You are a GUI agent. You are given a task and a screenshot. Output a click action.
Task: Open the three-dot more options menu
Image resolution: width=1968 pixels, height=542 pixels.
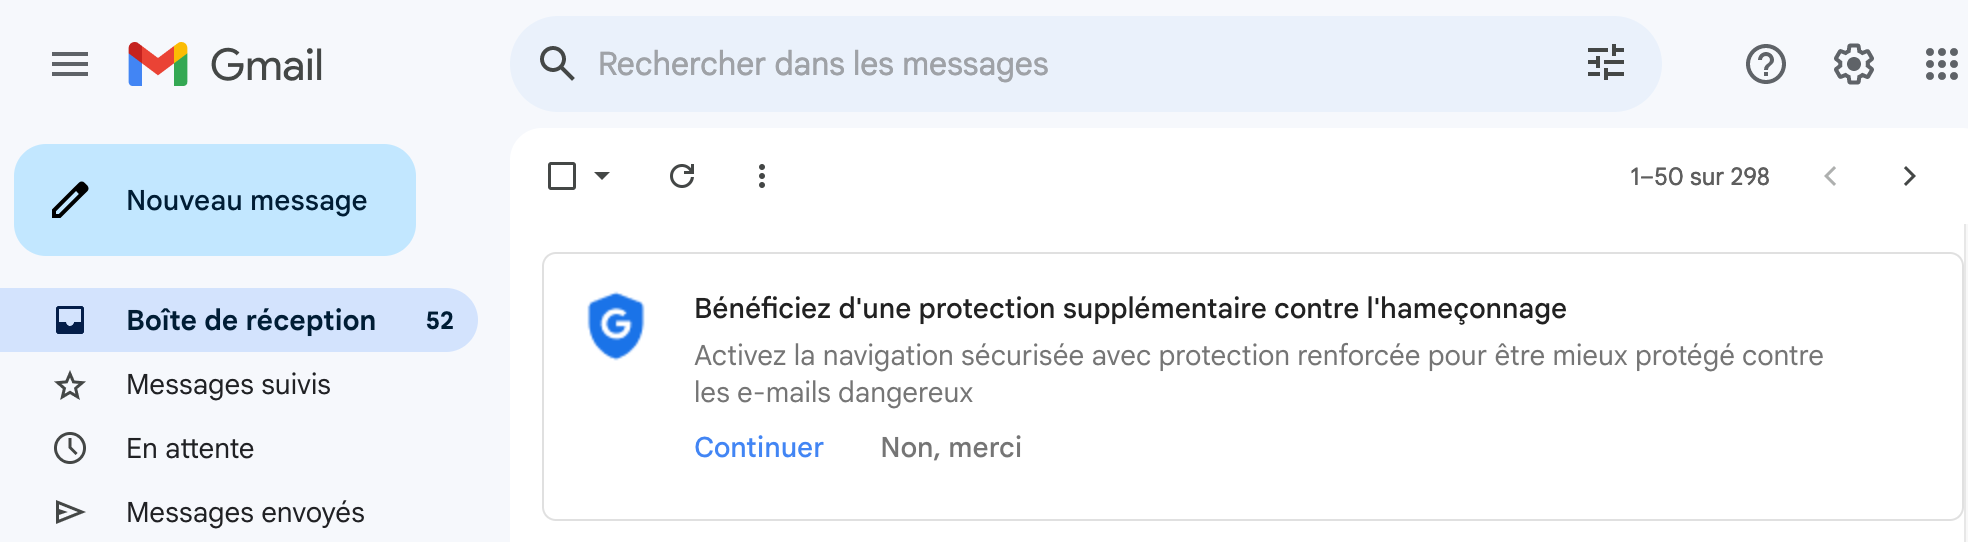click(762, 177)
